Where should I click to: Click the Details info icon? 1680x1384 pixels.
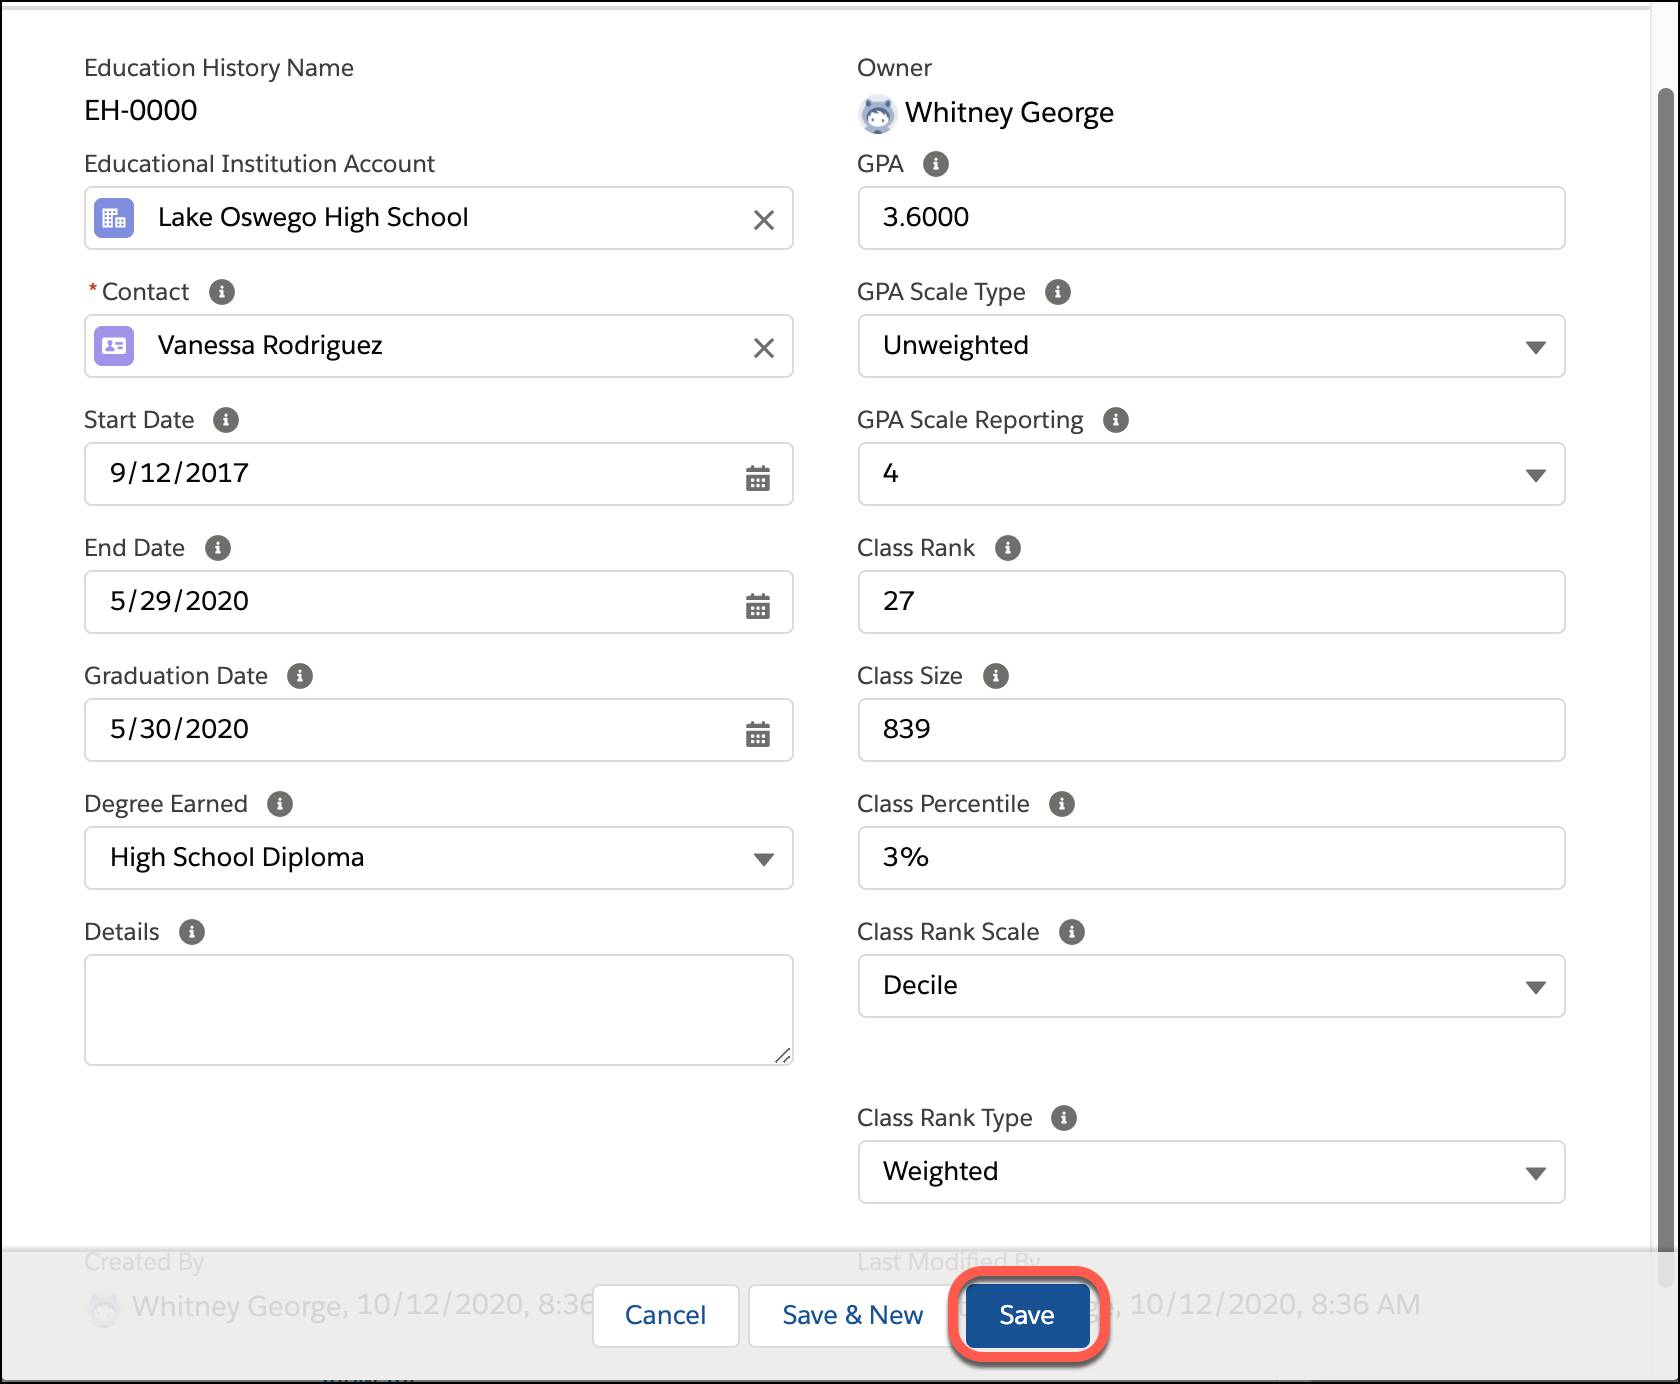pyautogui.click(x=192, y=932)
